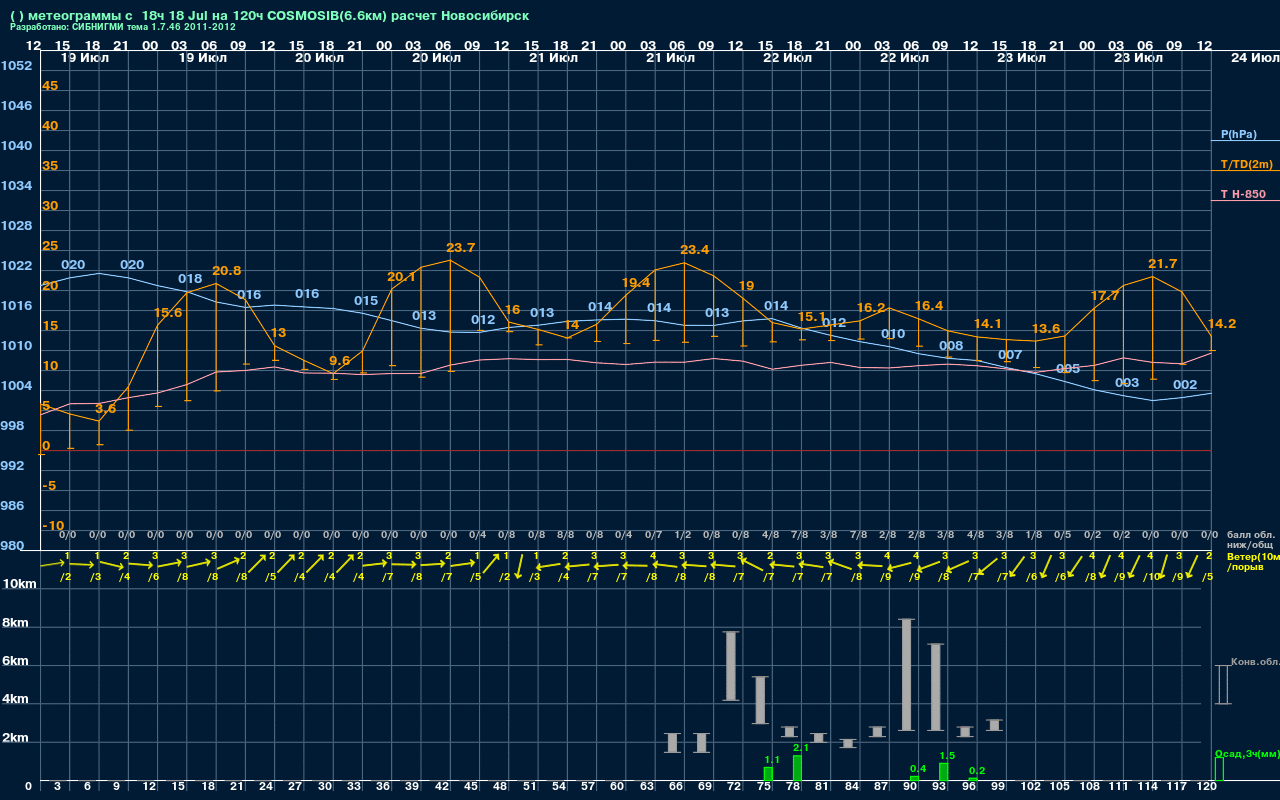
Task: Click the 3.6 temperature minimum label
Action: [x=106, y=408]
